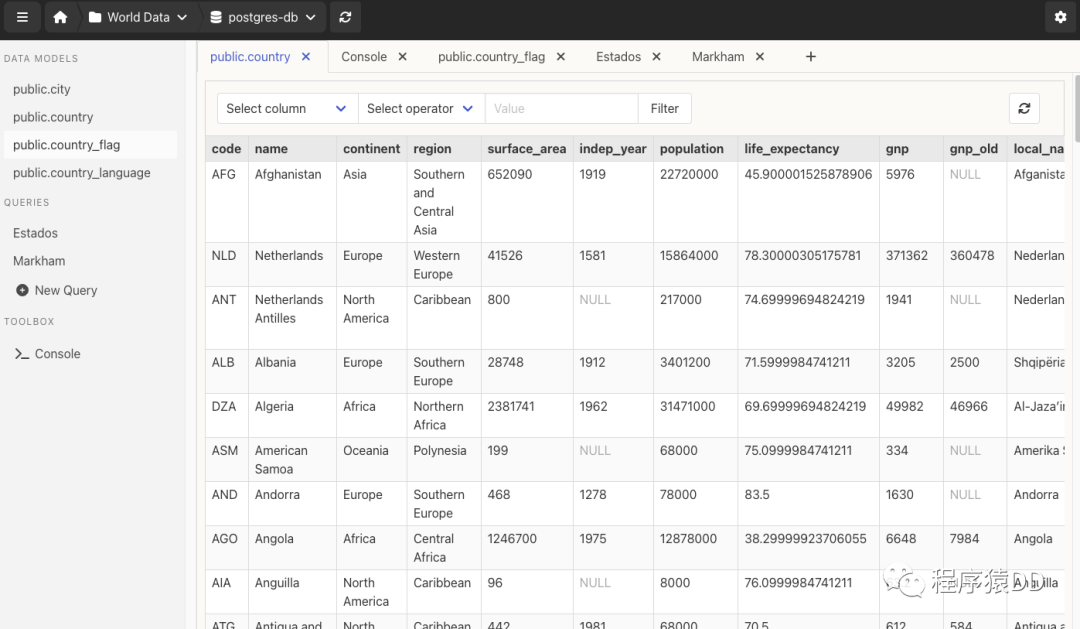
Task: Select surface area value 2381741
Action: coord(511,406)
